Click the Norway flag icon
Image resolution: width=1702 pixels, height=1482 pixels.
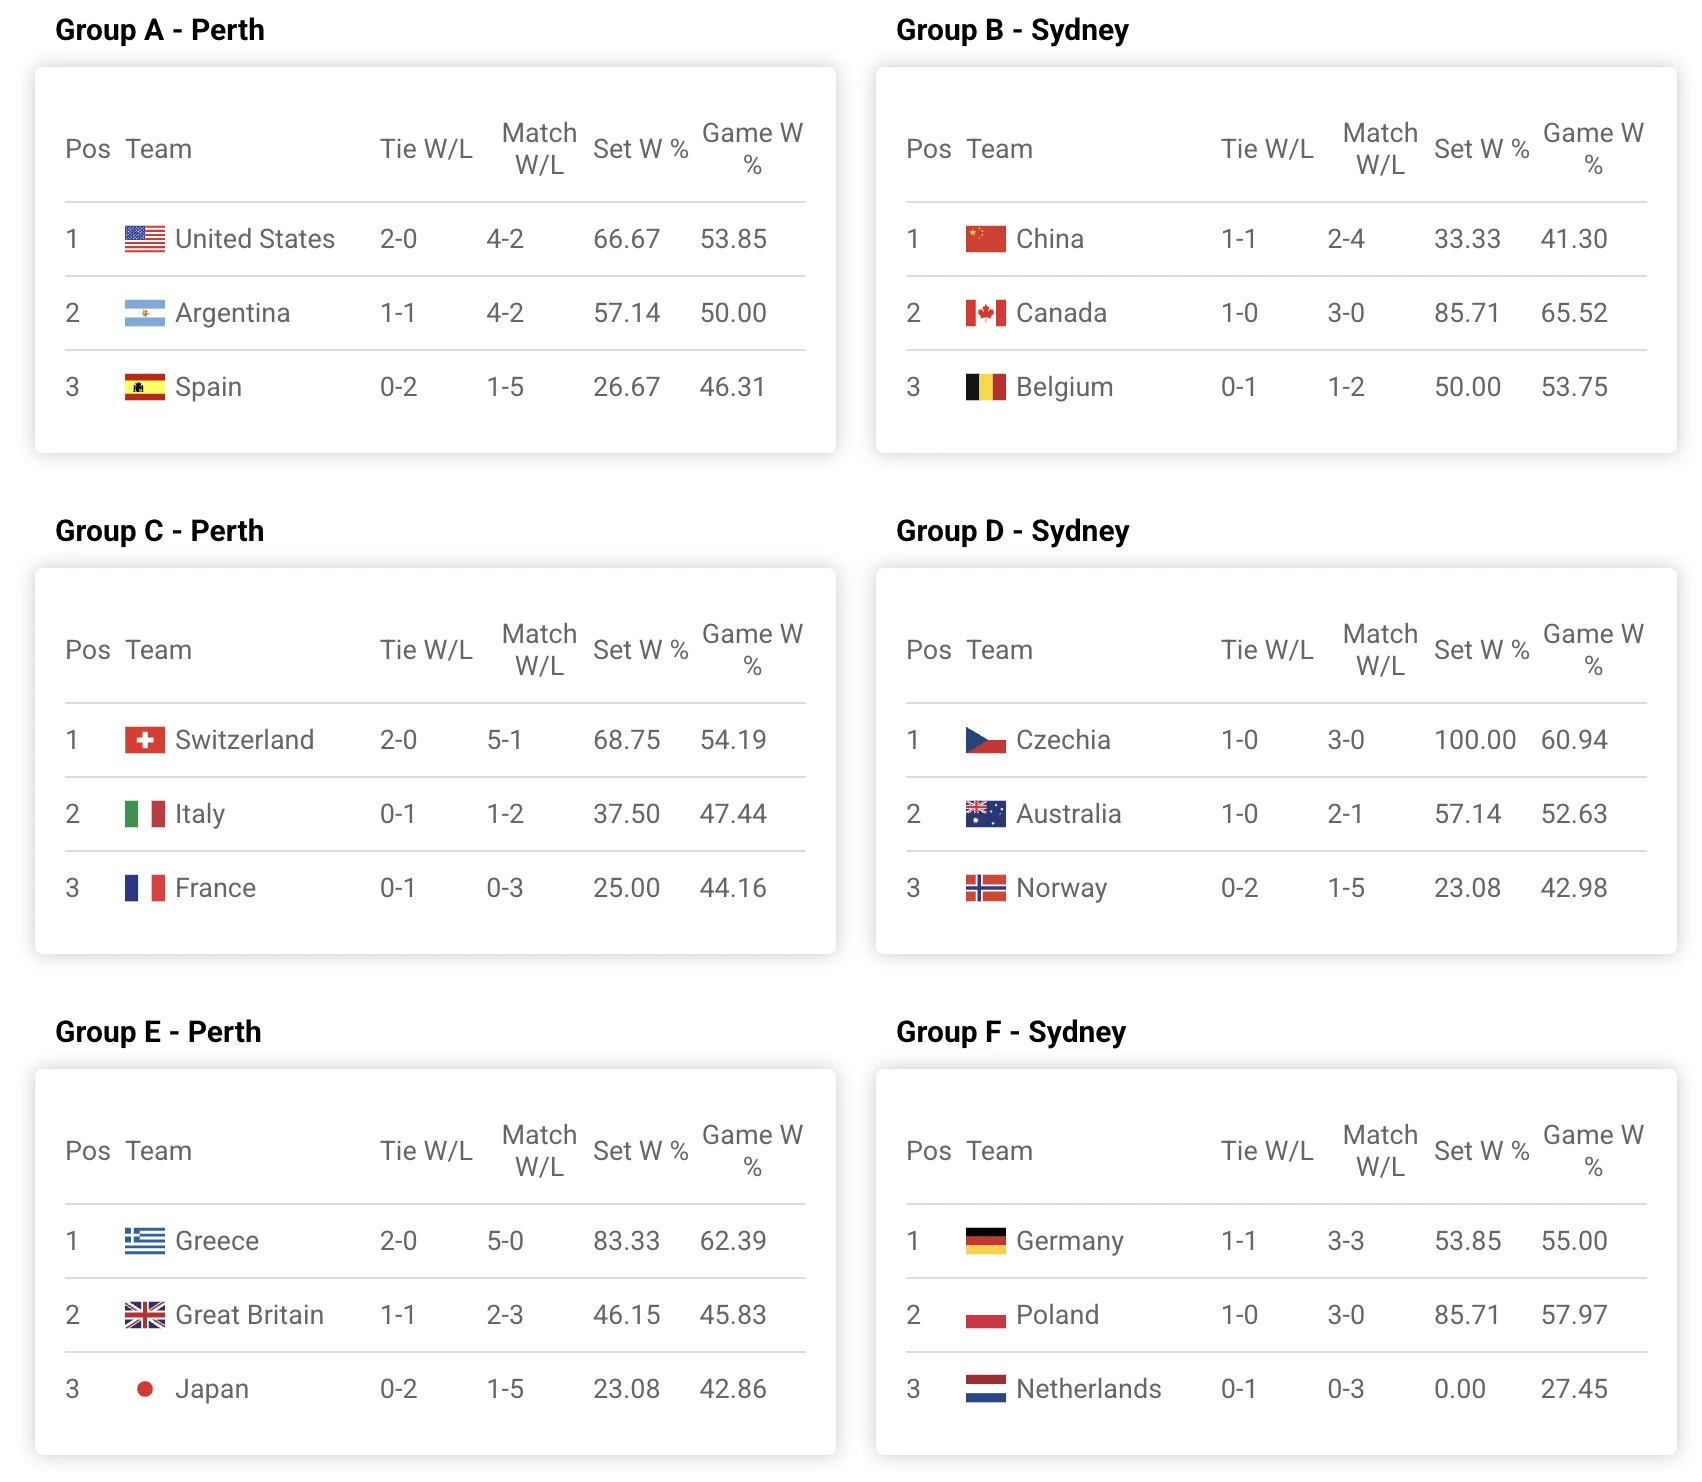click(985, 888)
